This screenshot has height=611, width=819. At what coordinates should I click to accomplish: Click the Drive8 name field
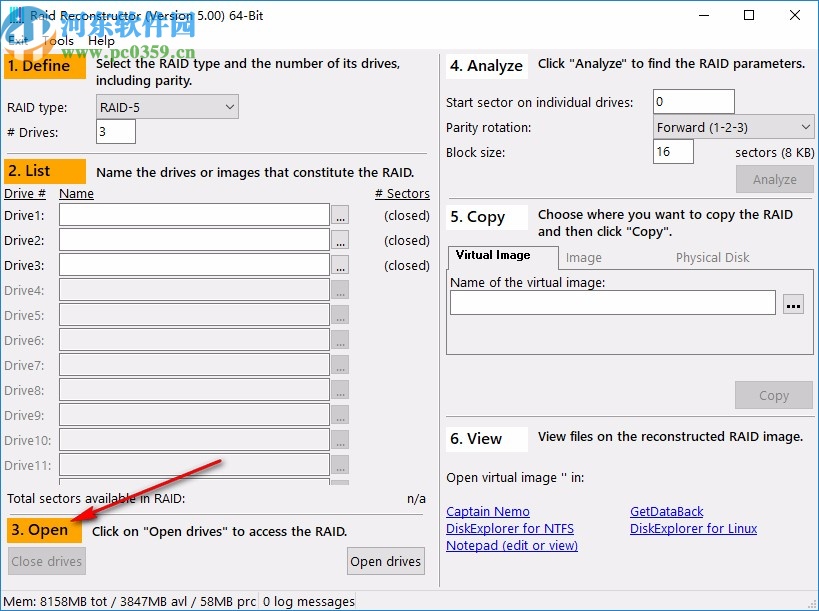(194, 390)
